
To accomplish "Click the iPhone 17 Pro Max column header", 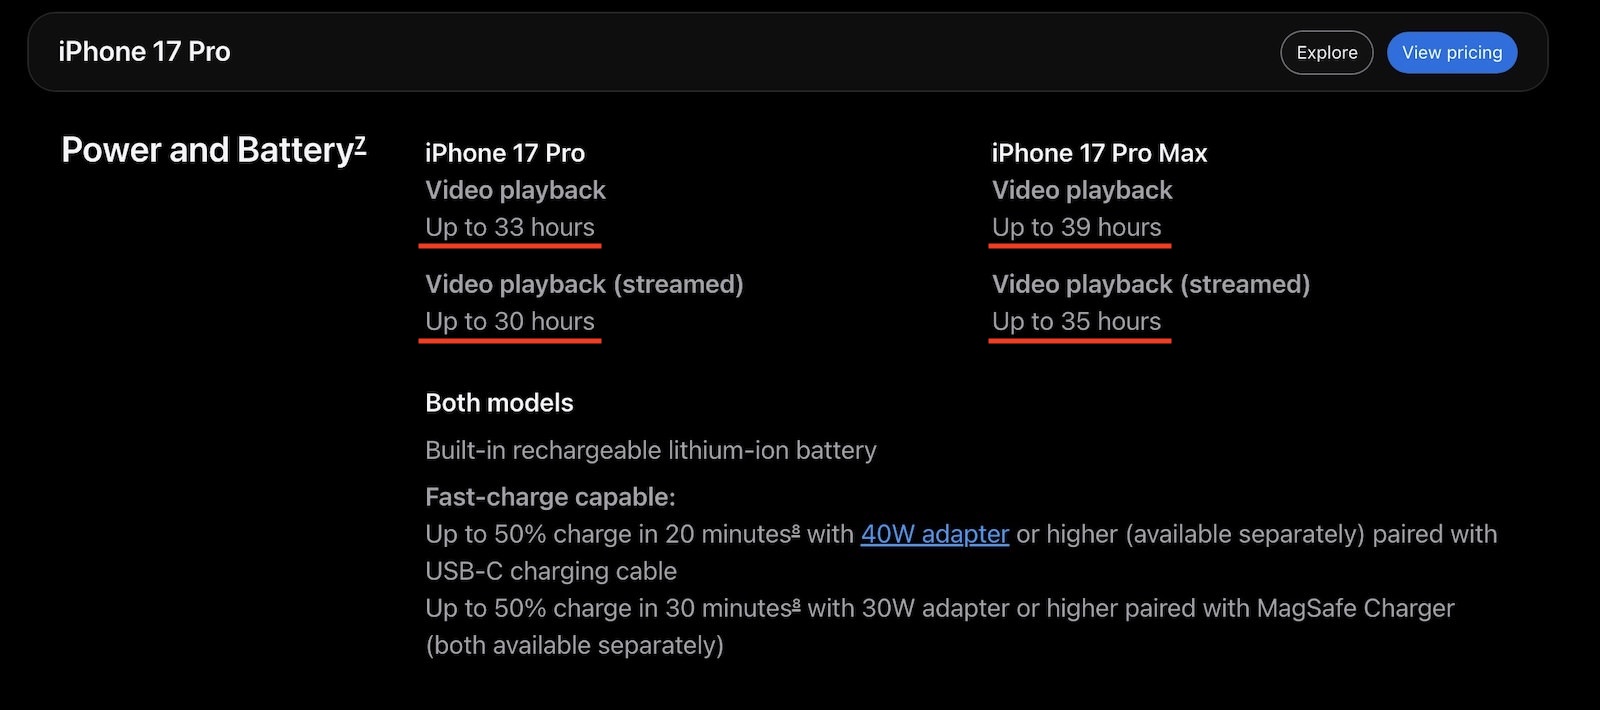I will 1098,153.
